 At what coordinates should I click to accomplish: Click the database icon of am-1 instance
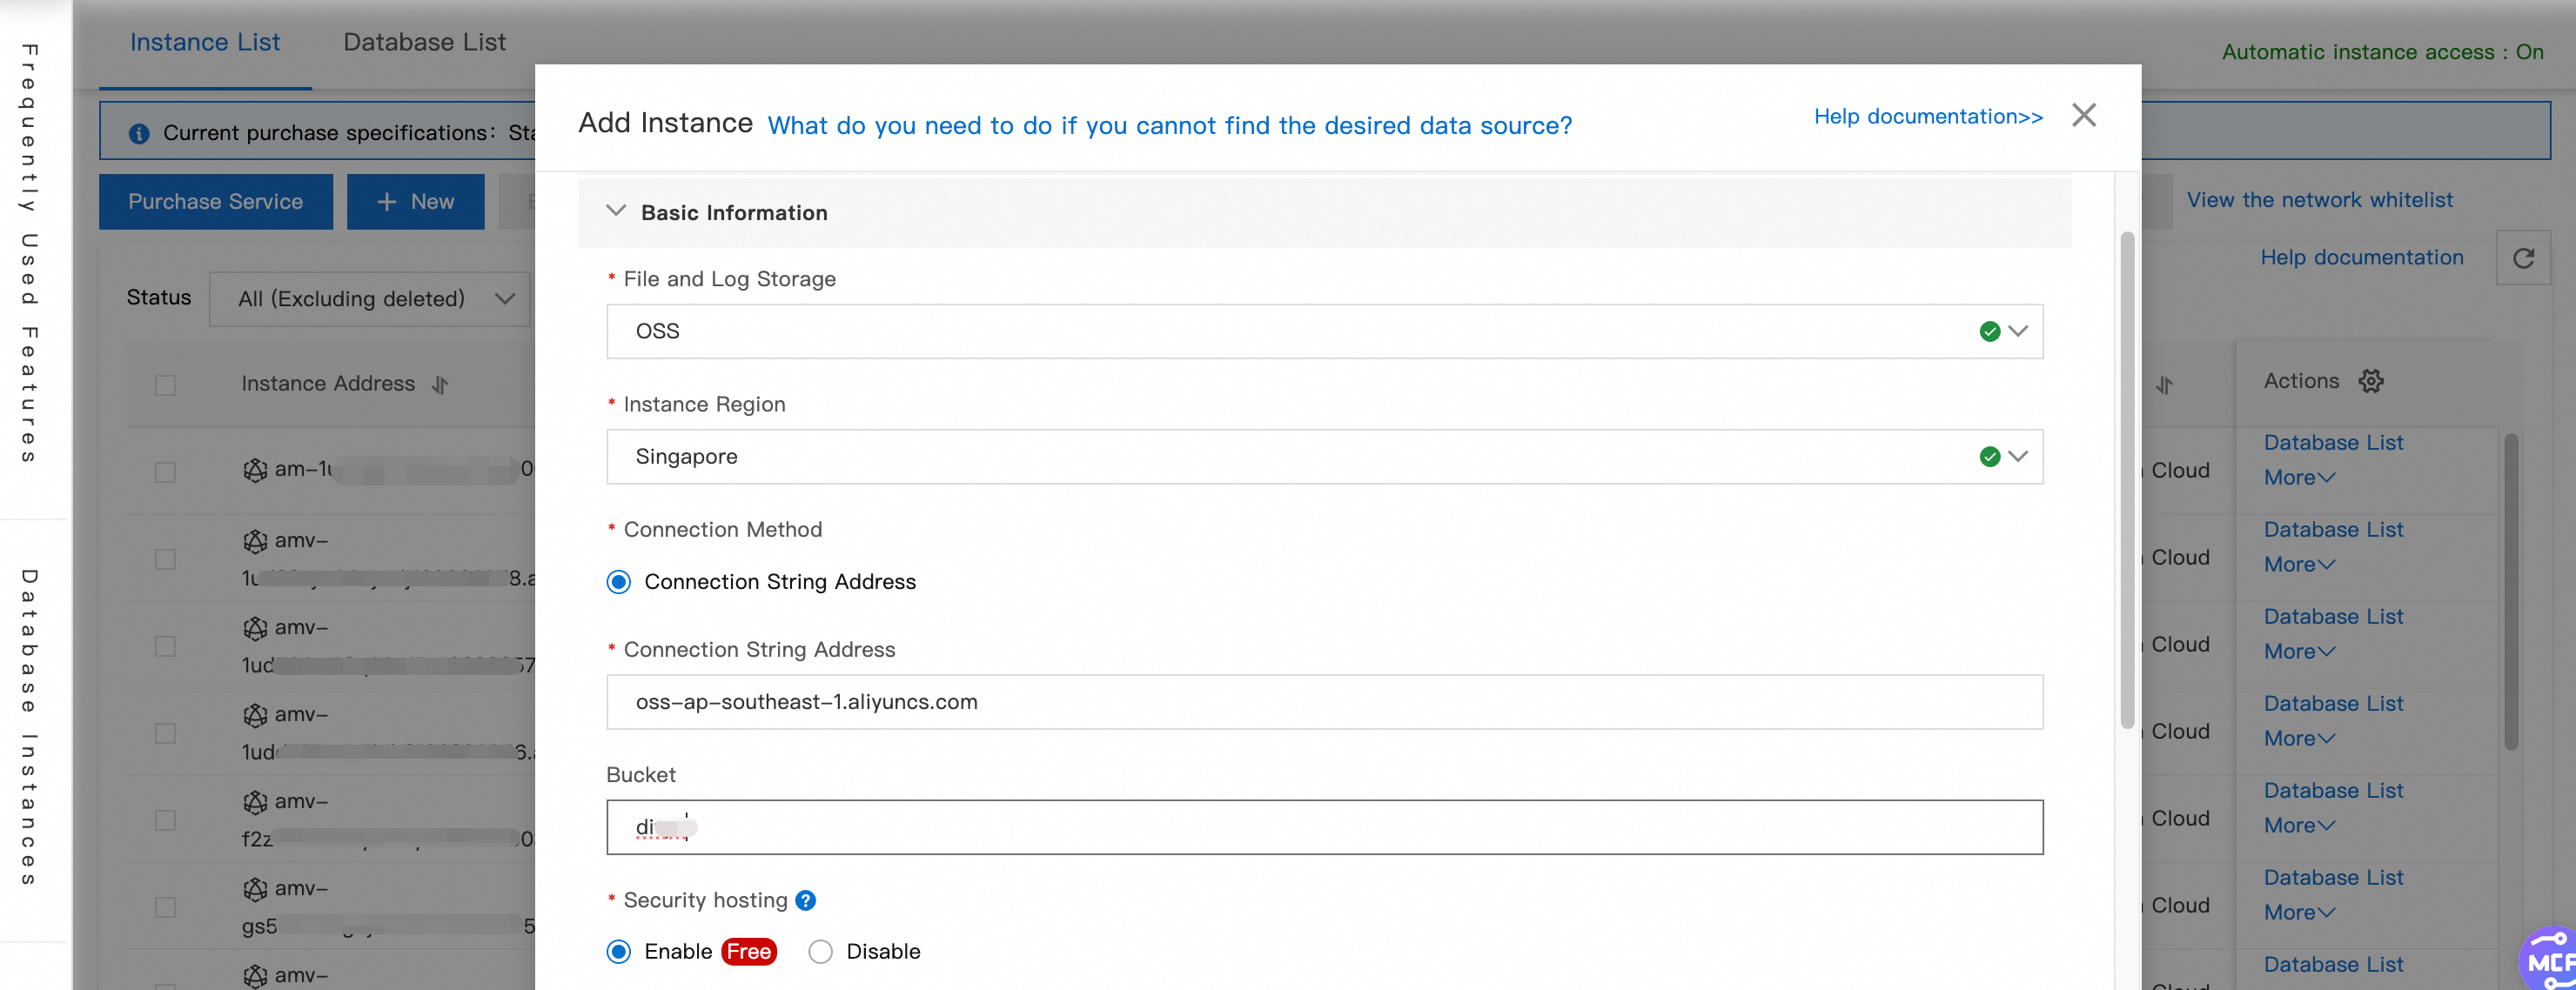pos(255,469)
